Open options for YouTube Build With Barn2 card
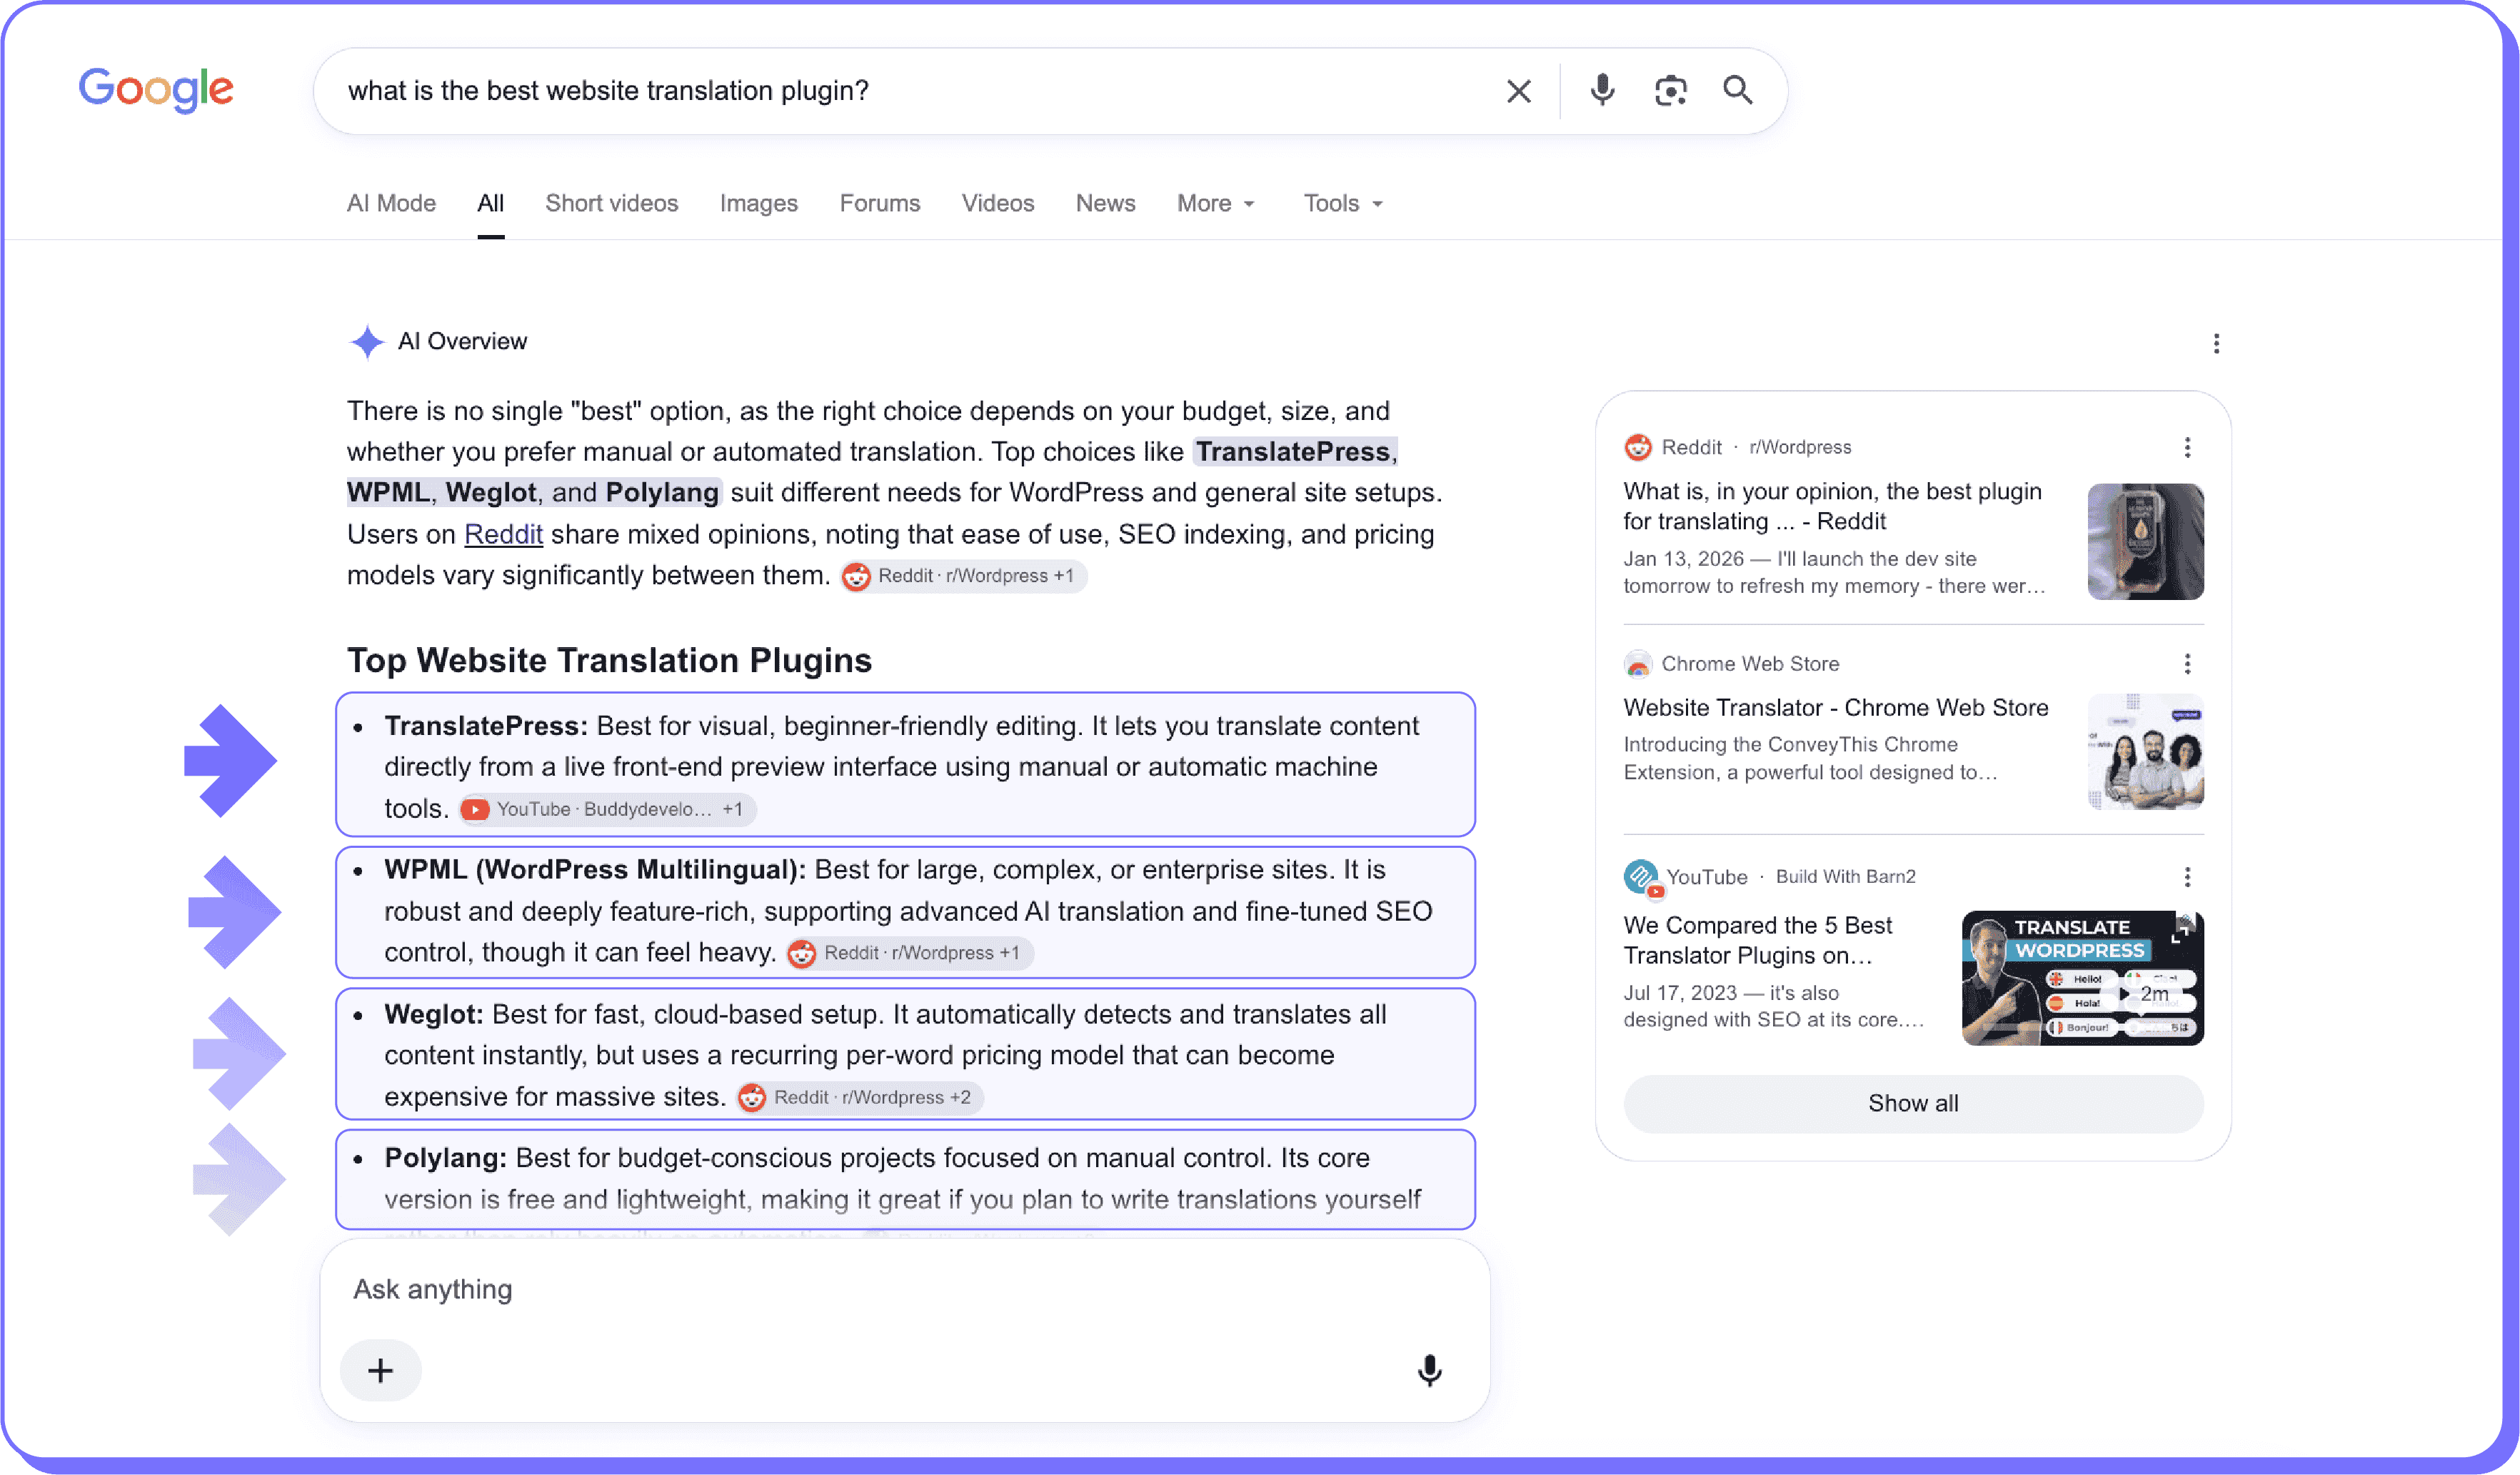This screenshot has width=2520, height=1475. pyautogui.click(x=2187, y=877)
